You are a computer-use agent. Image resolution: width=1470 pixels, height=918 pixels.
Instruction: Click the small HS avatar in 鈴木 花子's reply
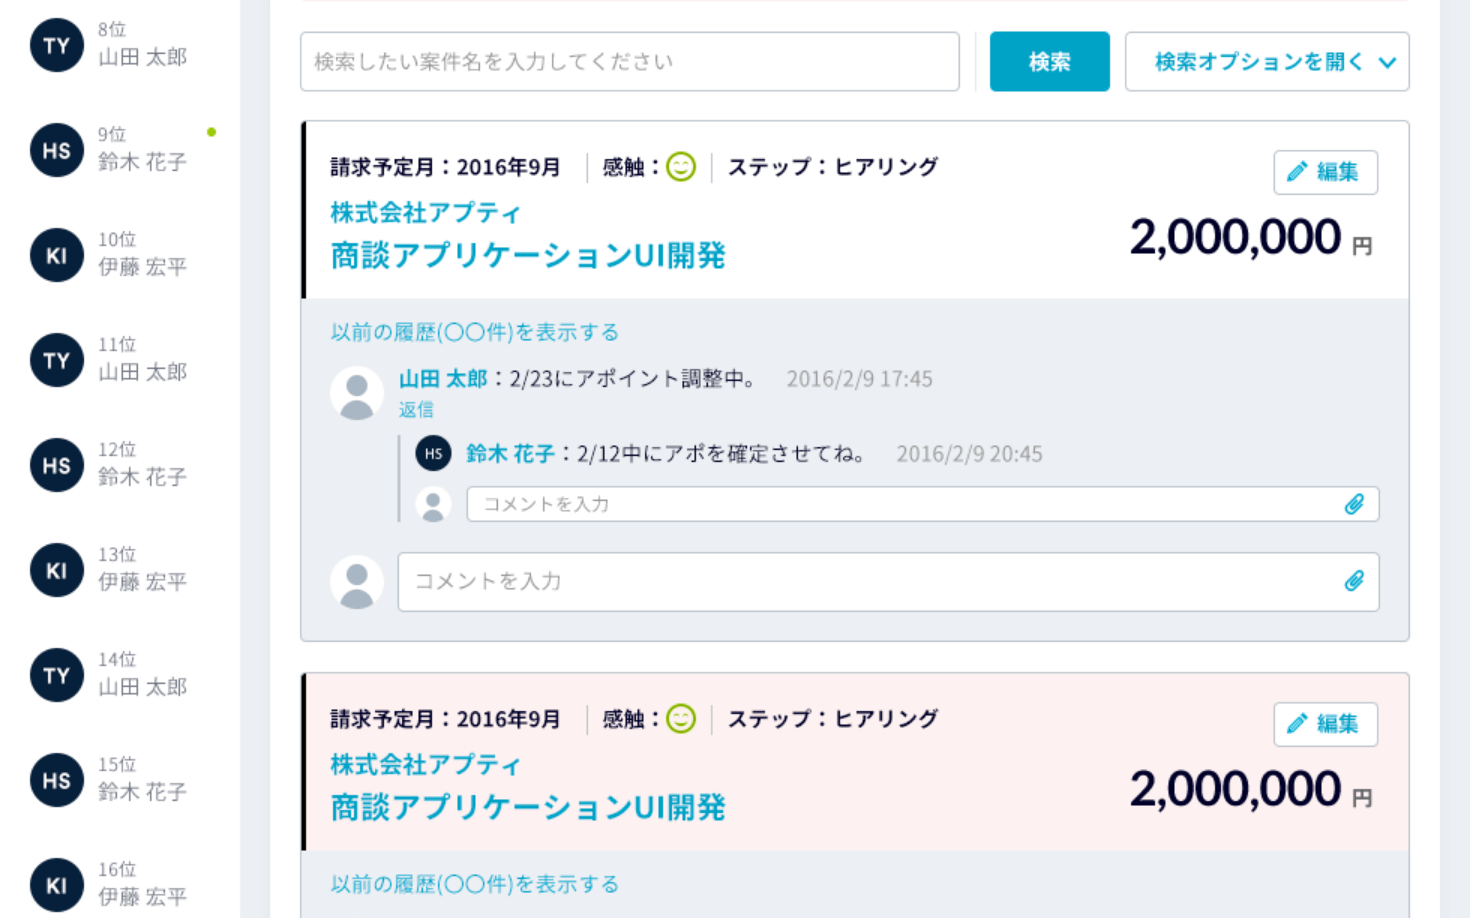click(x=433, y=454)
